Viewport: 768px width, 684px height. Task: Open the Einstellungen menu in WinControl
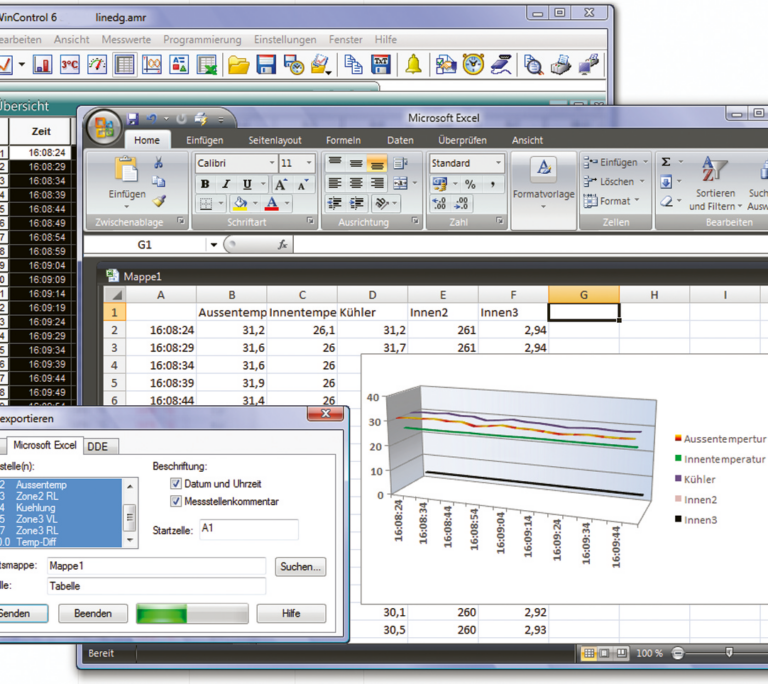285,39
